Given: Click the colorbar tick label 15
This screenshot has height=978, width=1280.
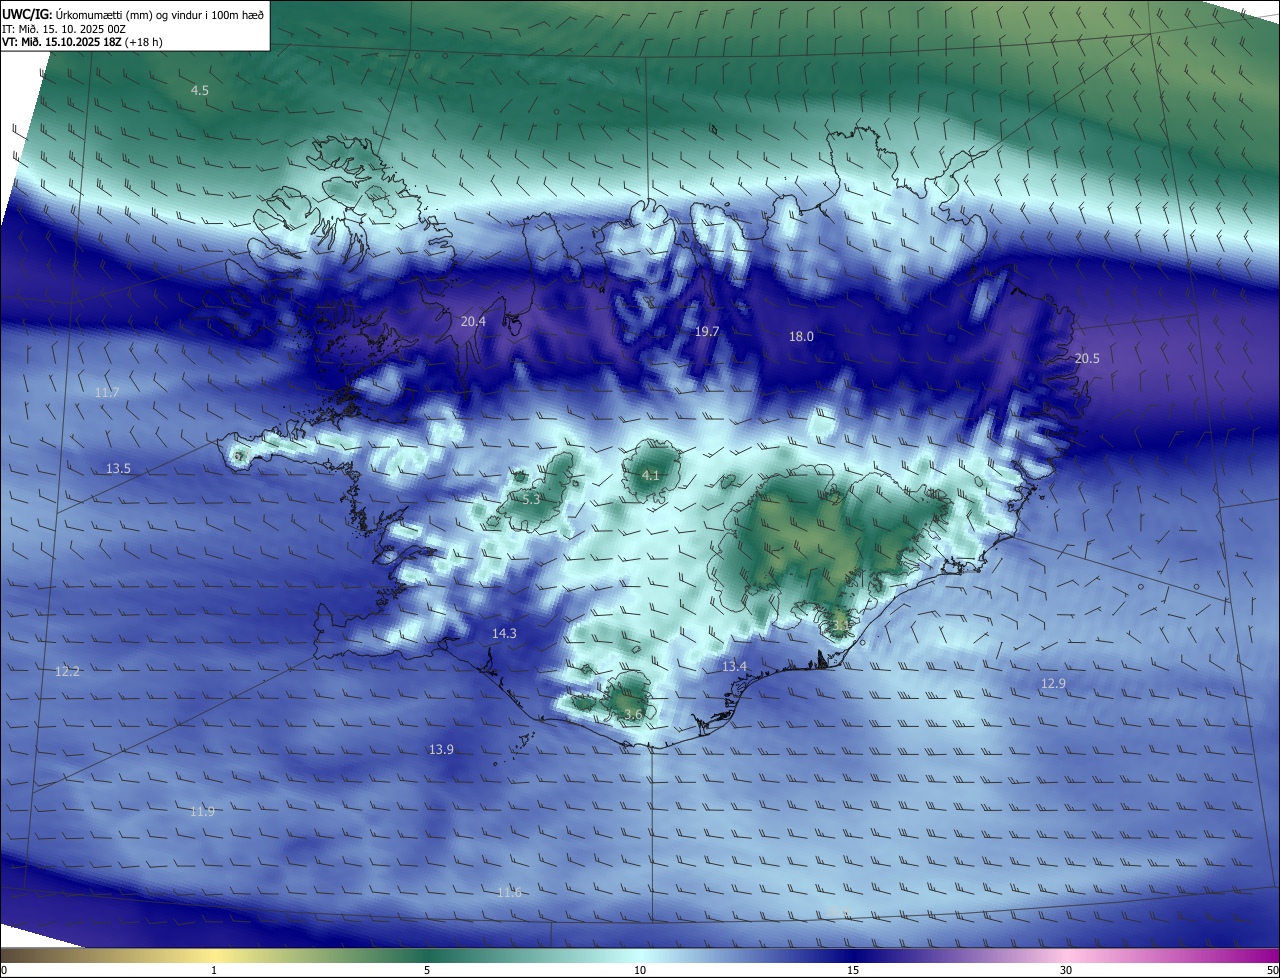Looking at the screenshot, I should coord(853,970).
